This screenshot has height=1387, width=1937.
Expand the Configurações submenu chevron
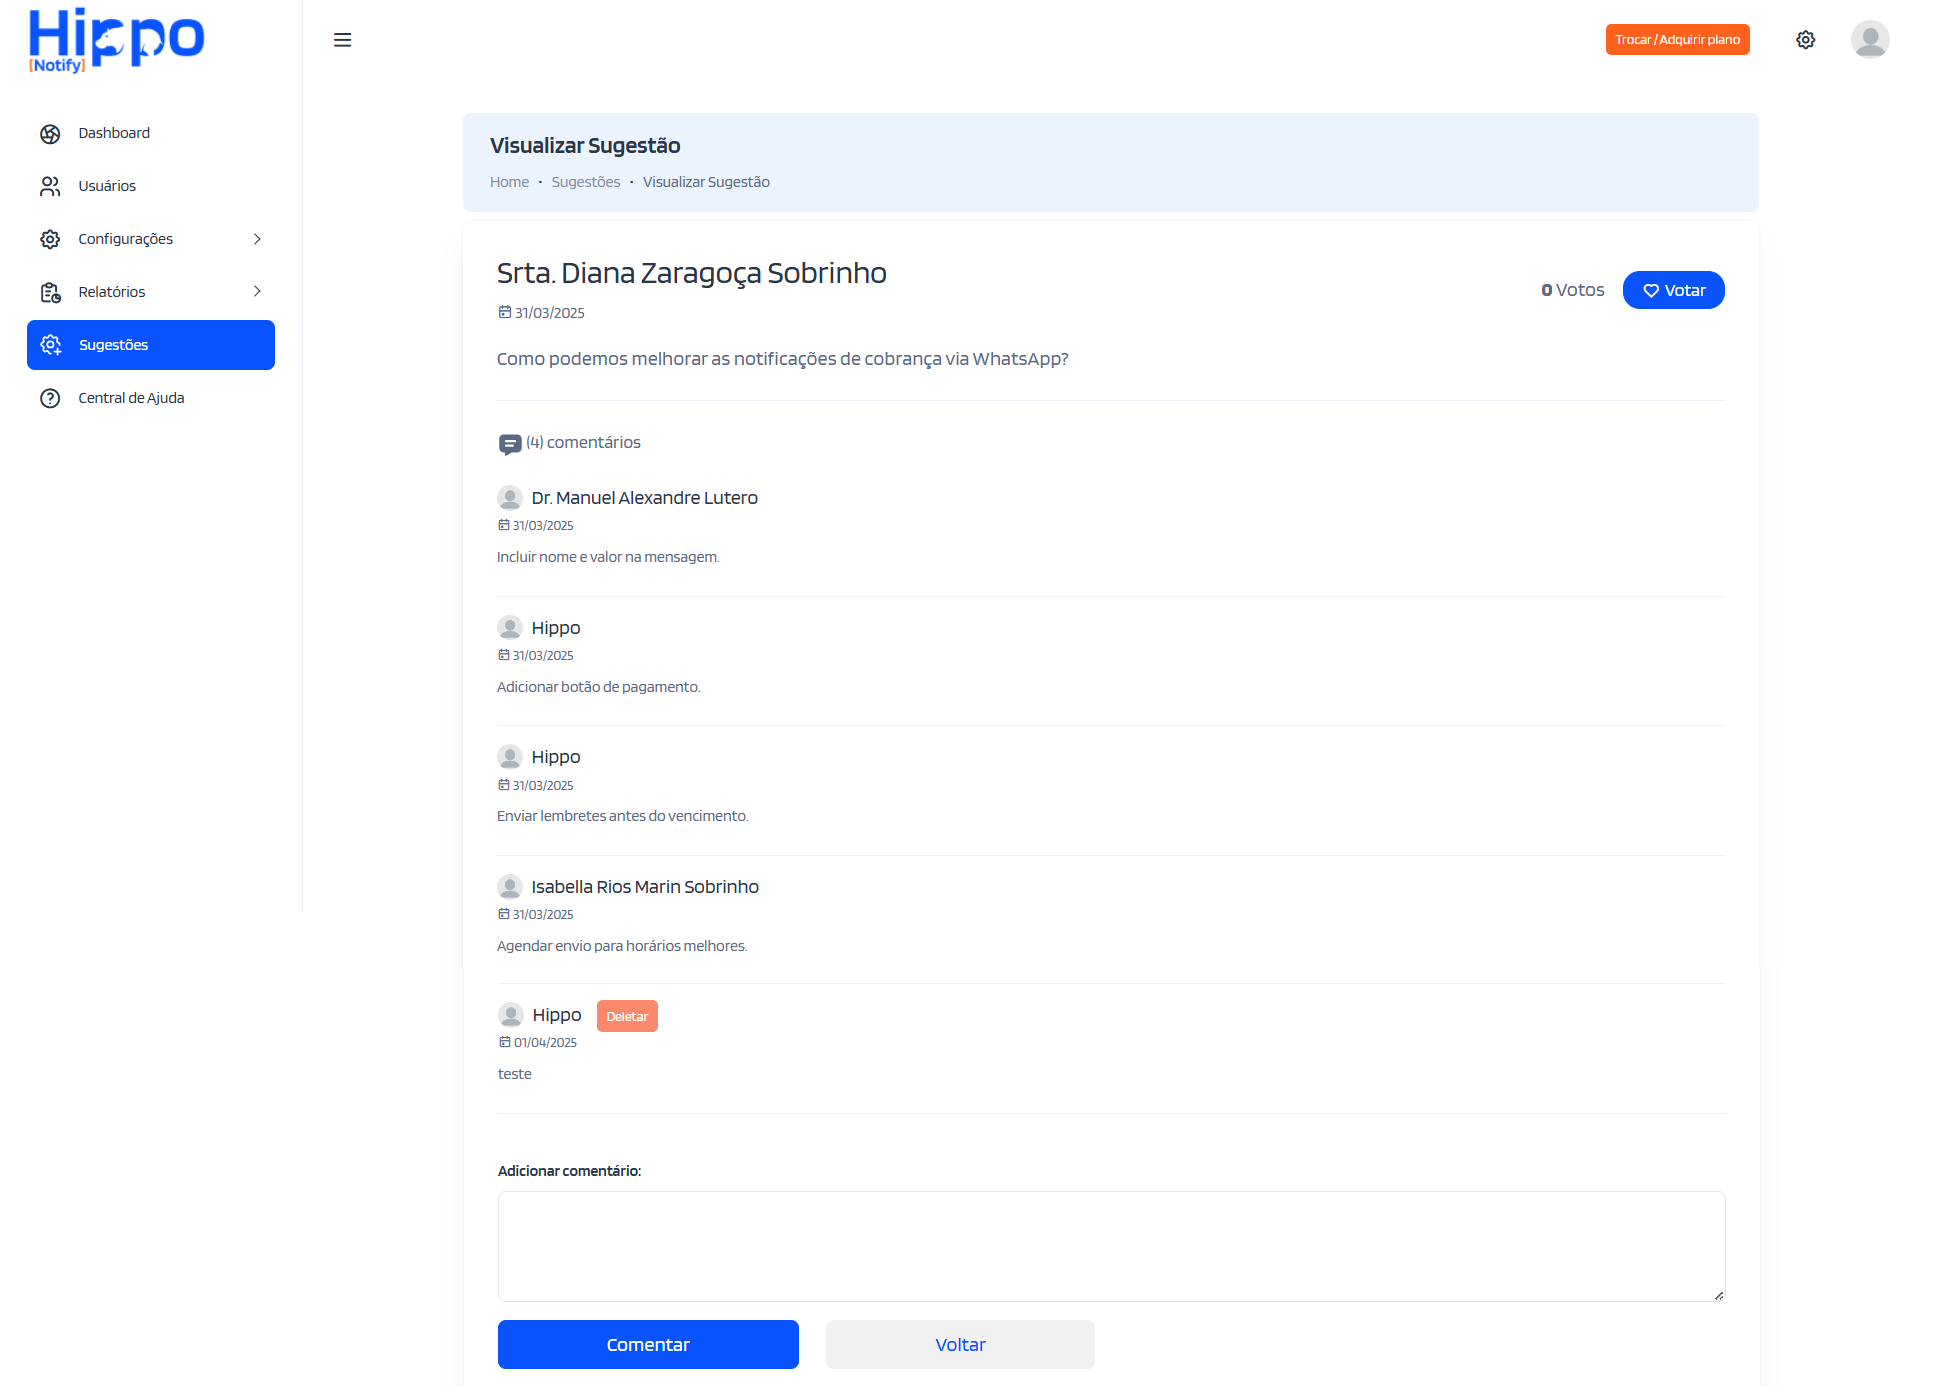[257, 239]
